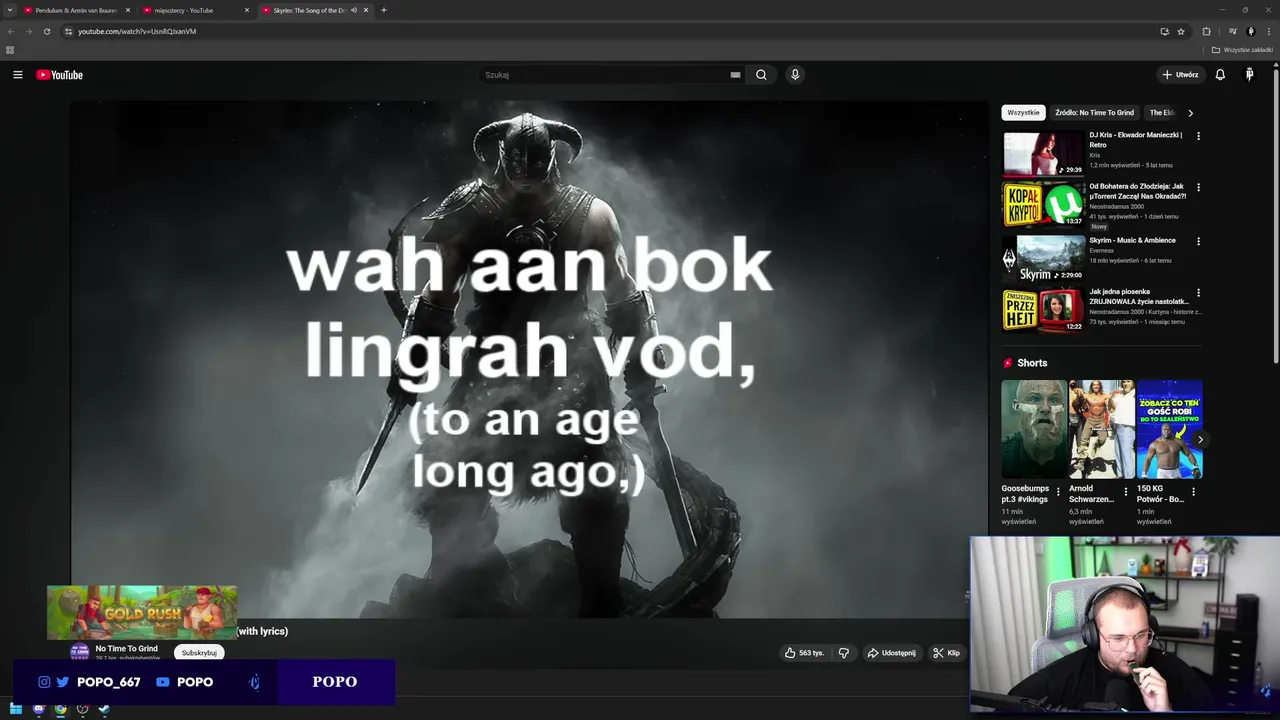Open the Jak jedna piosenka ZRUJNOWAŁA video title

pos(1139,296)
